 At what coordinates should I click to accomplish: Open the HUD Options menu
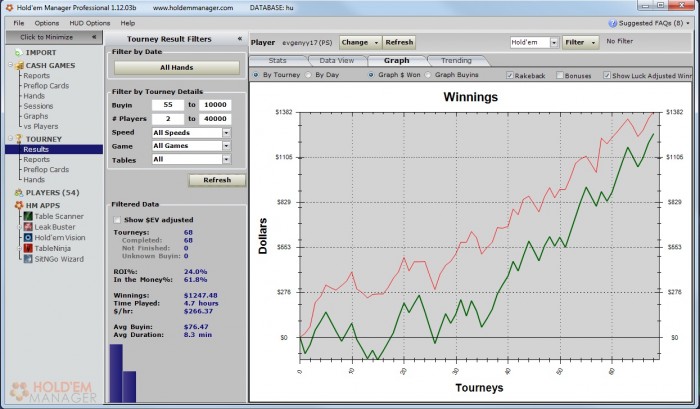(x=90, y=23)
